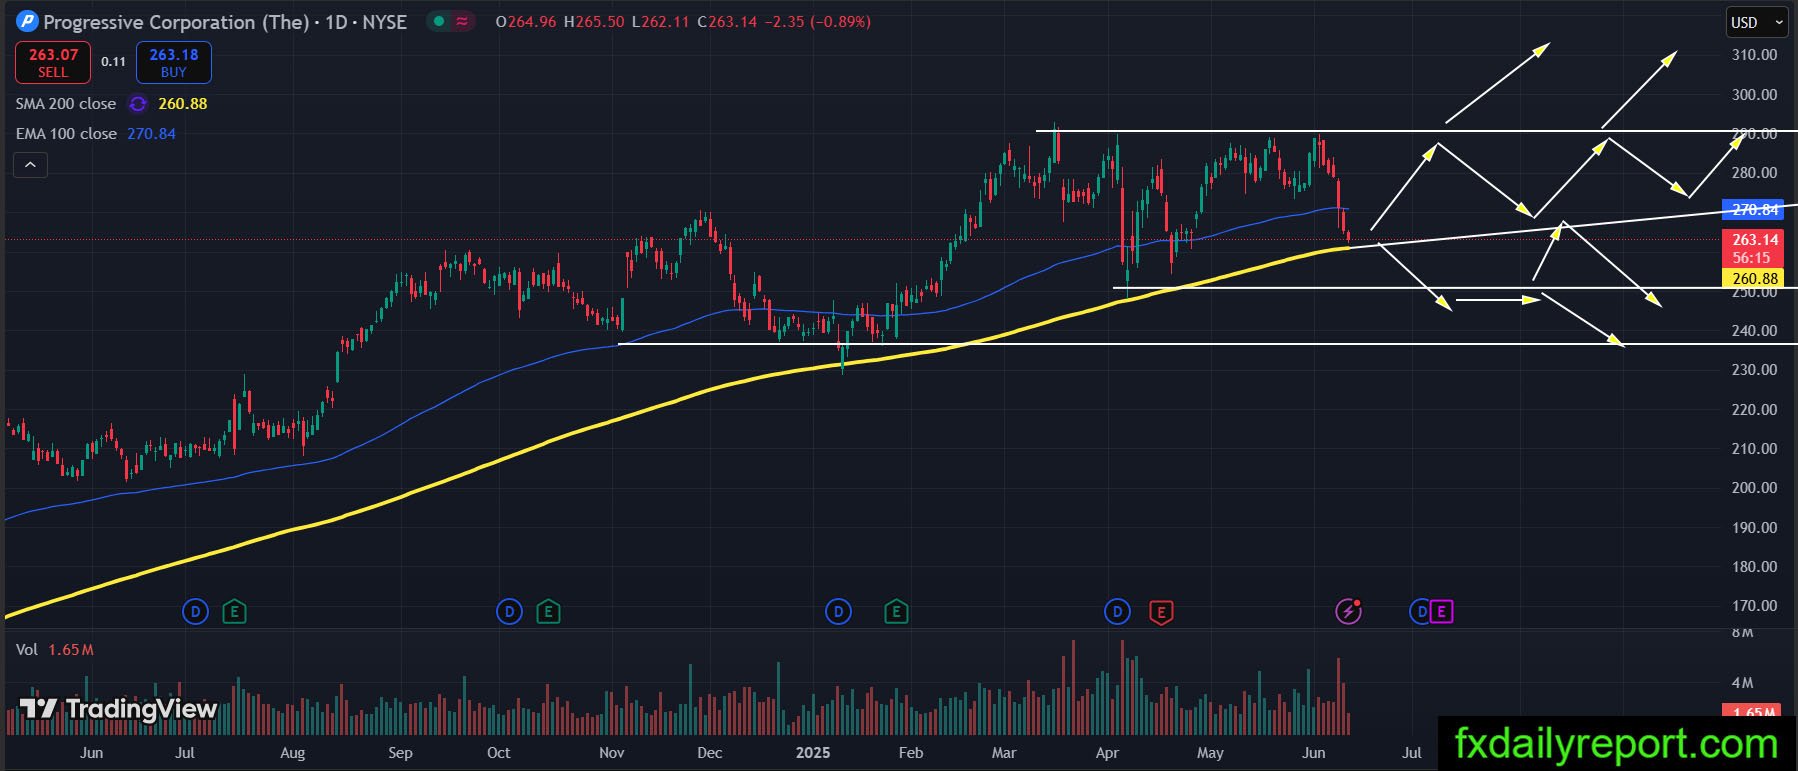Viewport: 1798px width, 771px height.
Task: Click the 310.00 price axis label
Action: (x=1755, y=55)
